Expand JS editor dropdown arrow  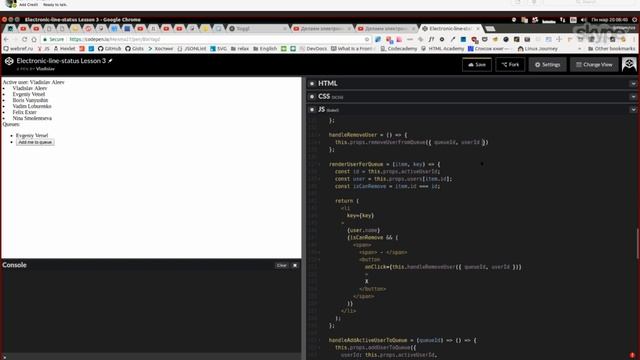pyautogui.click(x=633, y=110)
